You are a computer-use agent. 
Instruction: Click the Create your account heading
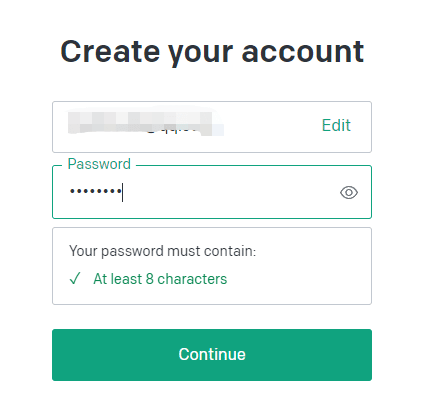(x=212, y=52)
